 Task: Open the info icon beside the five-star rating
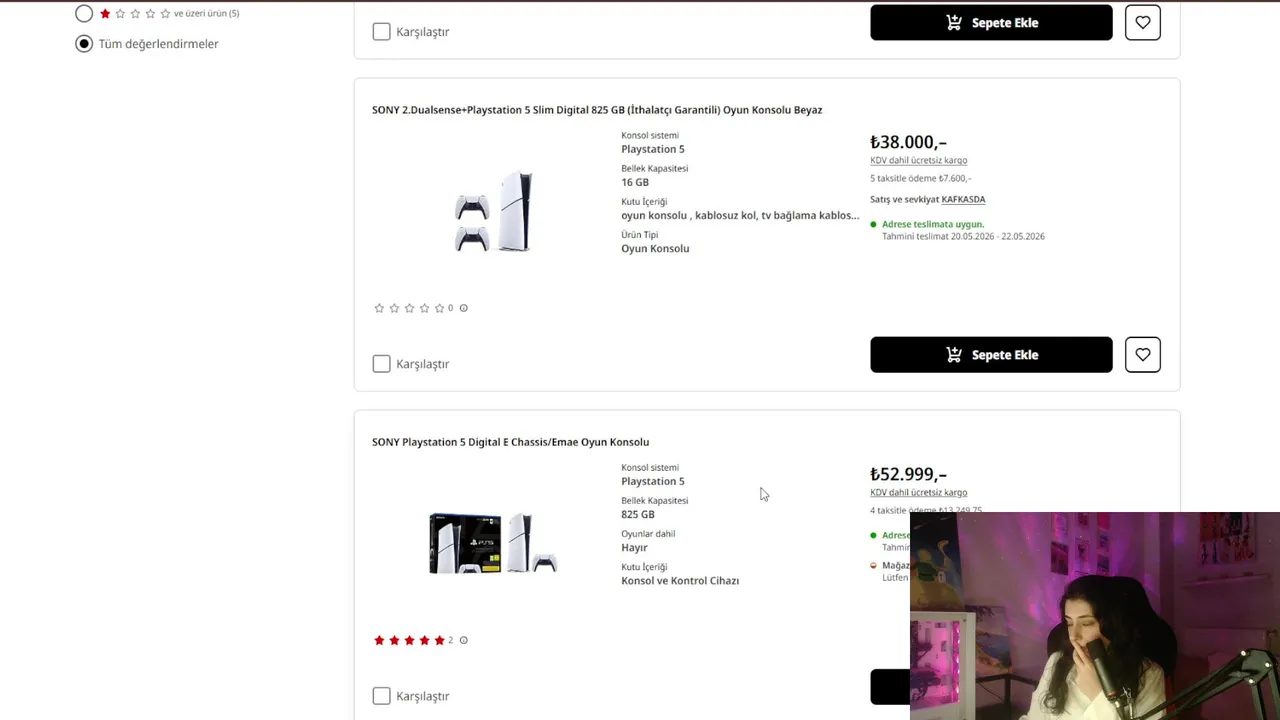[x=463, y=640]
